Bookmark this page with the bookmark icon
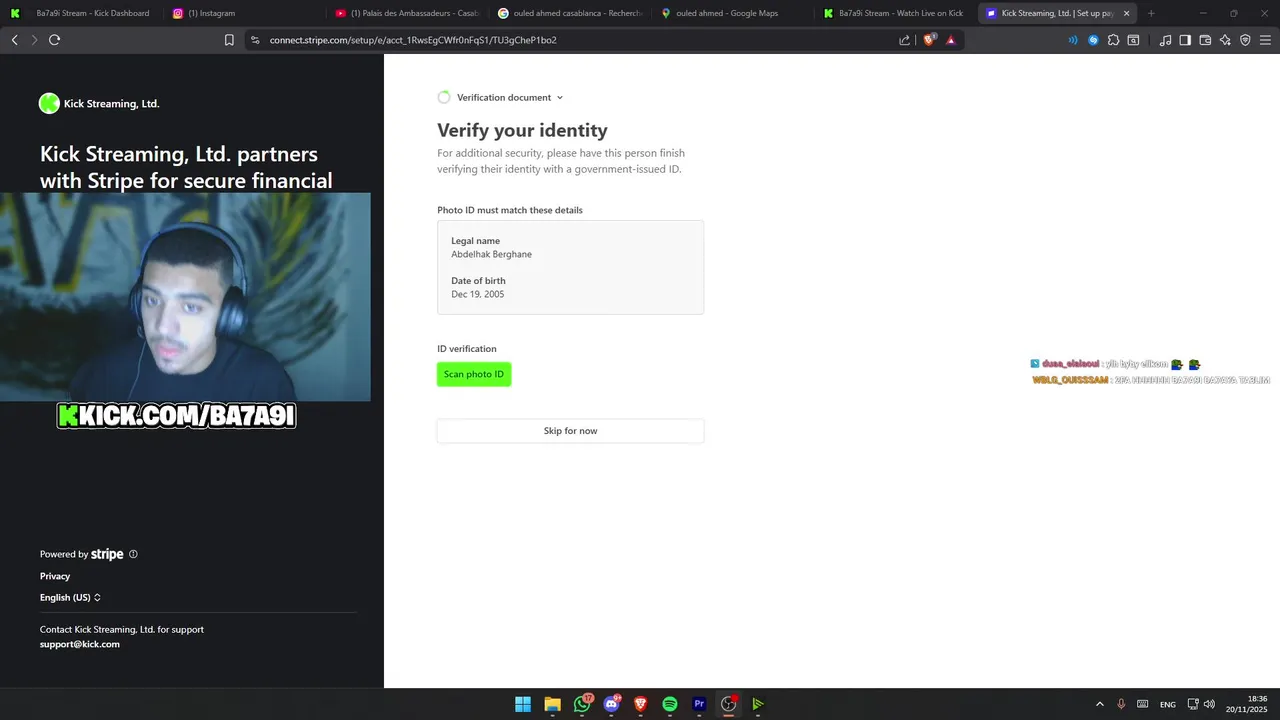Image resolution: width=1280 pixels, height=720 pixels. [229, 40]
